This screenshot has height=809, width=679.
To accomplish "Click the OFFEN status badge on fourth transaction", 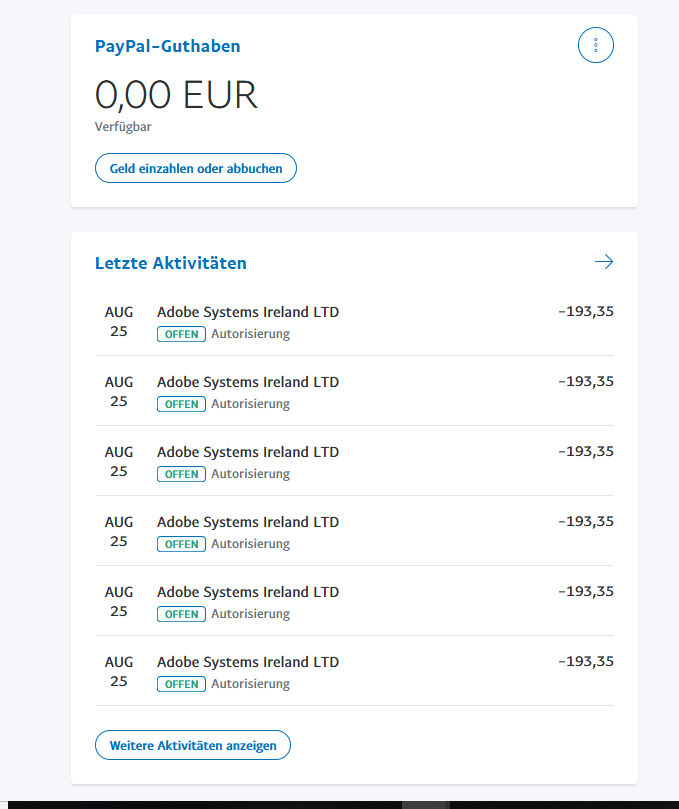I will [181, 544].
